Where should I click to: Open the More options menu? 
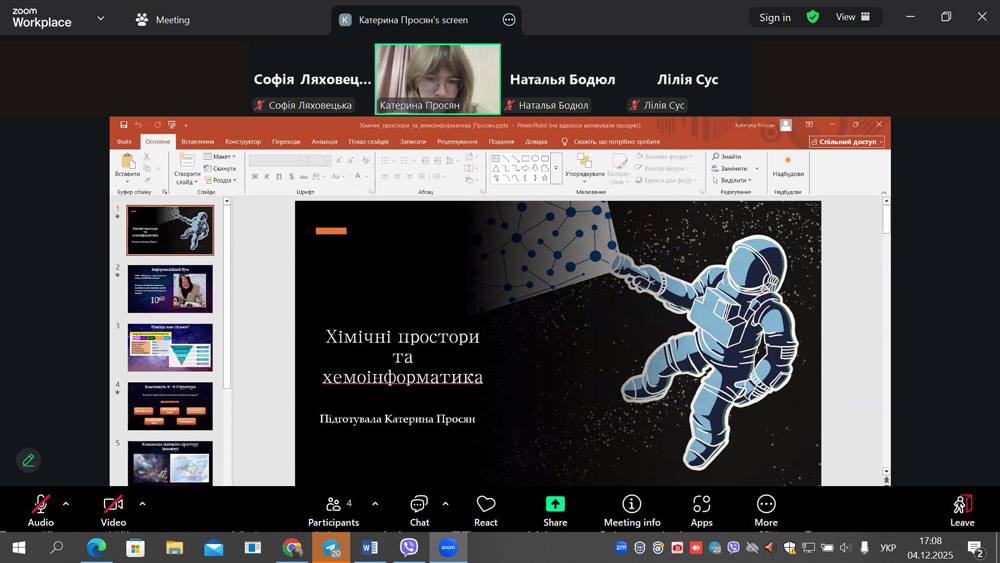coord(766,510)
